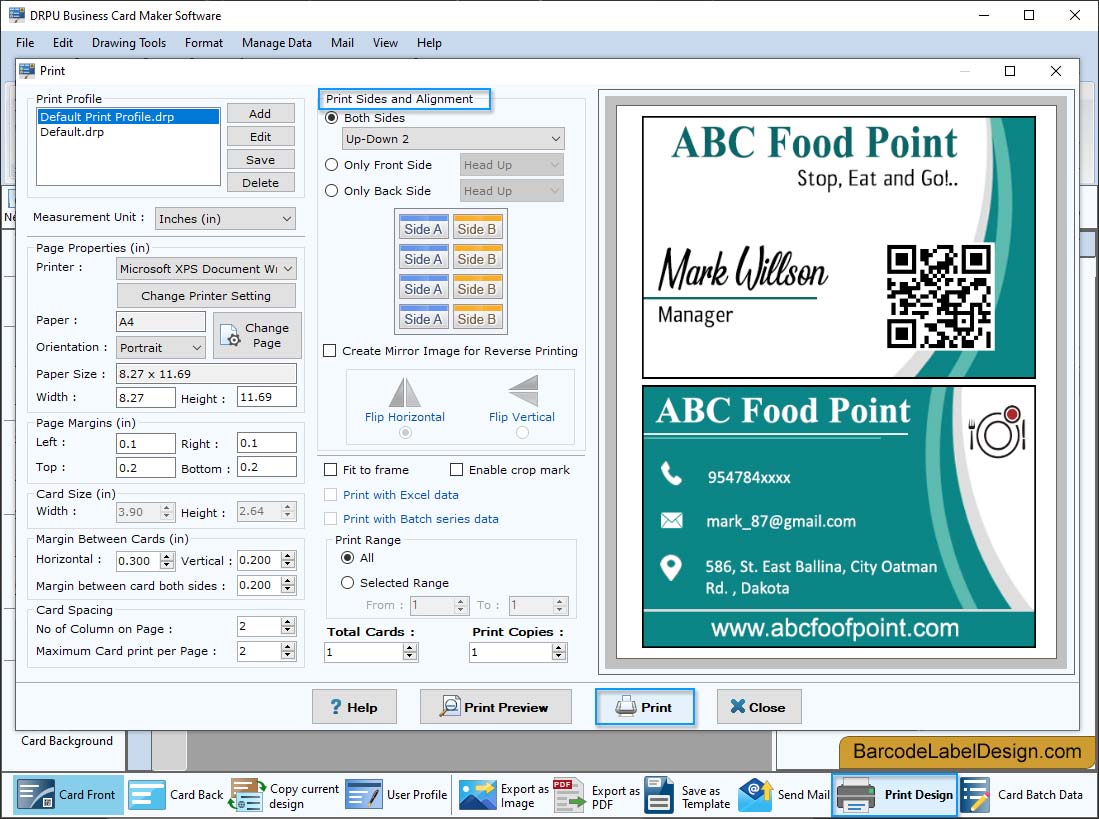Click the Change Page gear icon button
Screen dimensions: 1099x819
pos(257,336)
